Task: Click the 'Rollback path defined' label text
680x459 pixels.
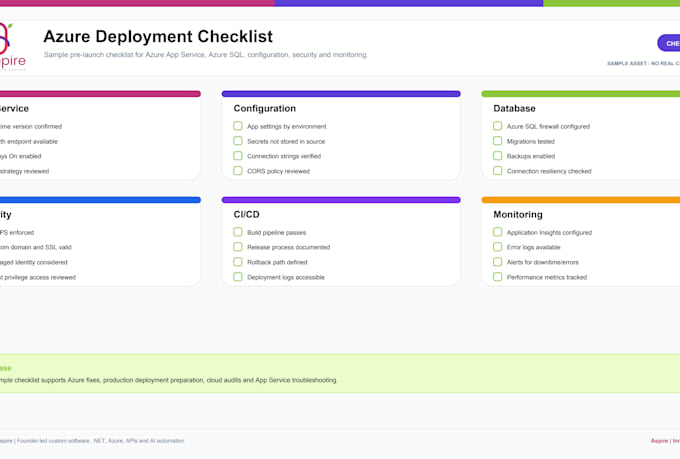Action: (277, 262)
